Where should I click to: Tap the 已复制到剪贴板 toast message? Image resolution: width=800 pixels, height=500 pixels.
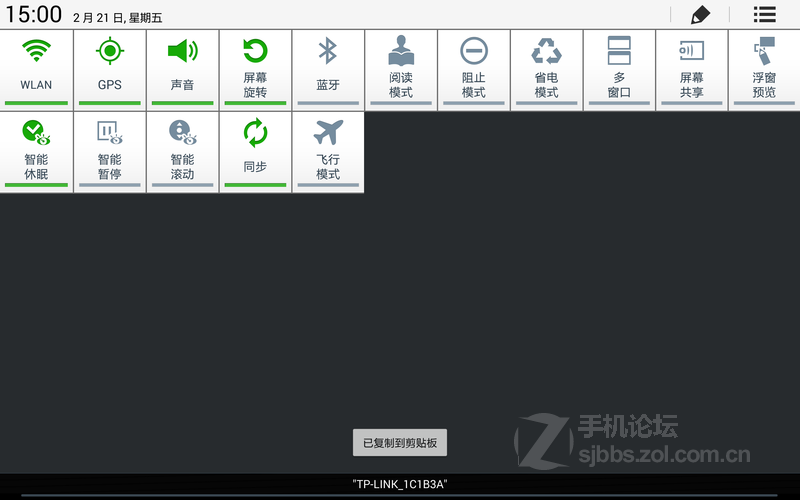pos(400,442)
